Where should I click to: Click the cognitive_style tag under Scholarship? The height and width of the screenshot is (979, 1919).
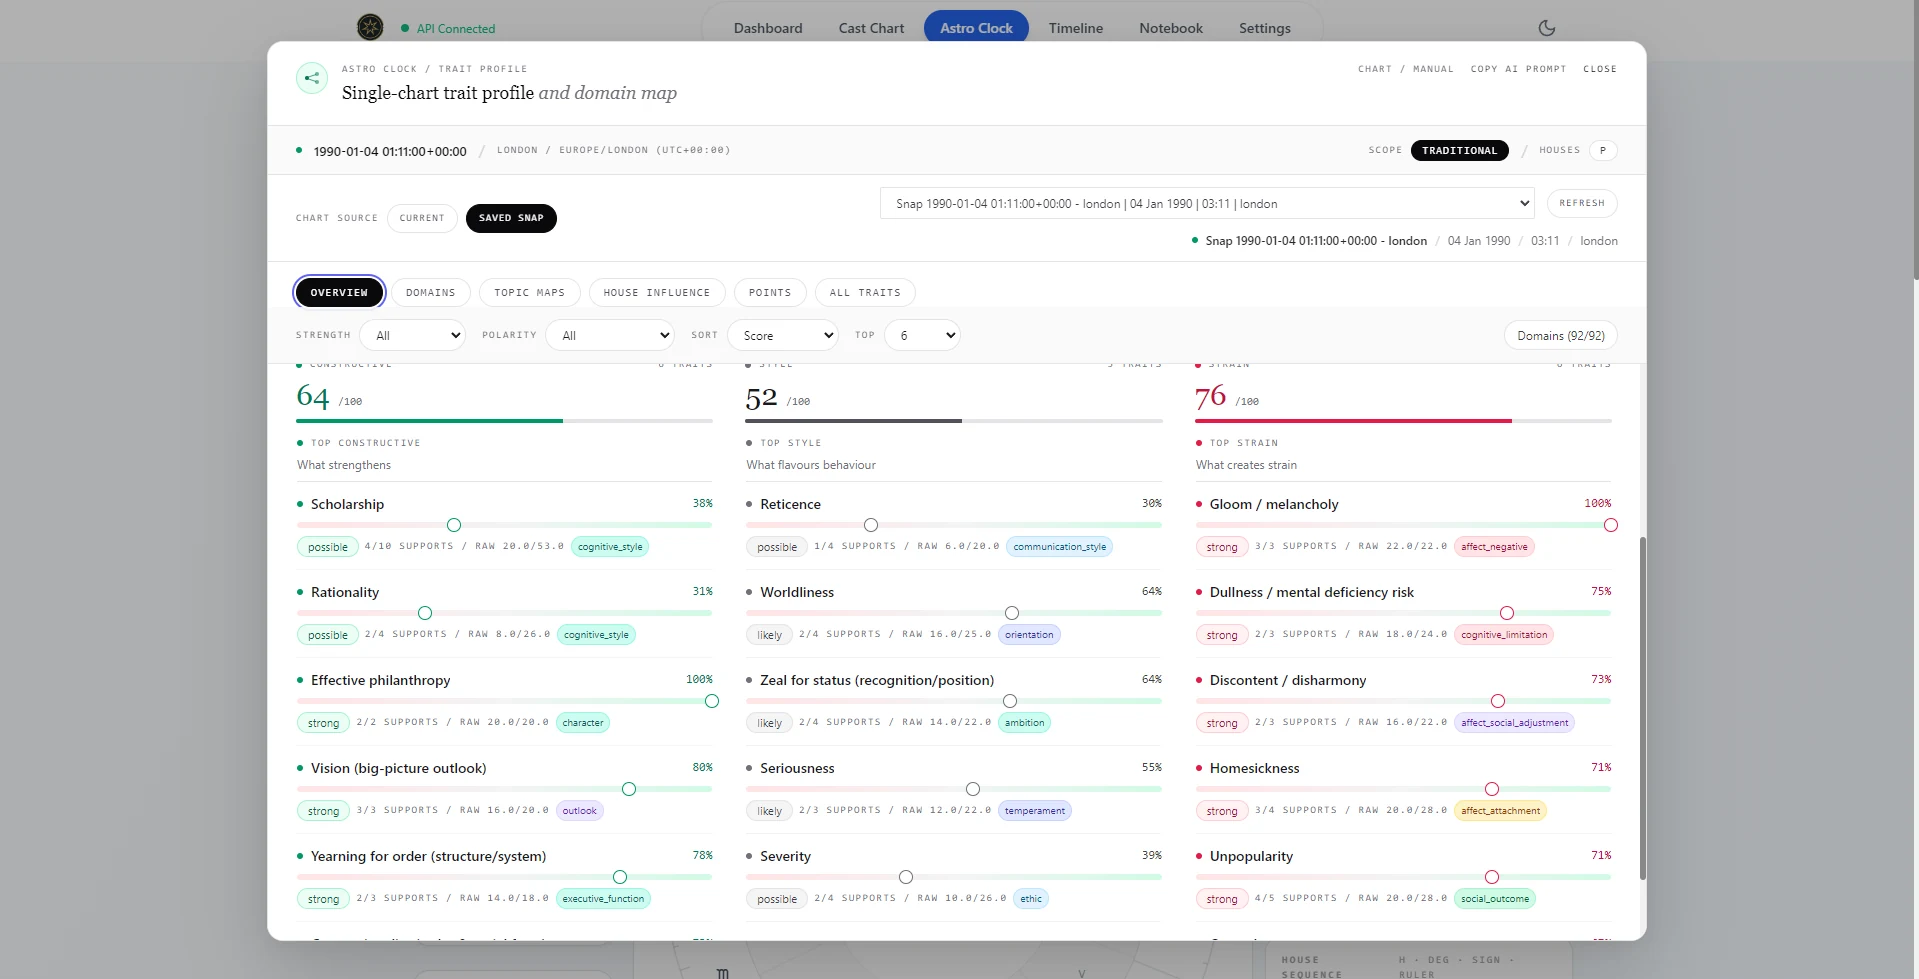pos(611,547)
